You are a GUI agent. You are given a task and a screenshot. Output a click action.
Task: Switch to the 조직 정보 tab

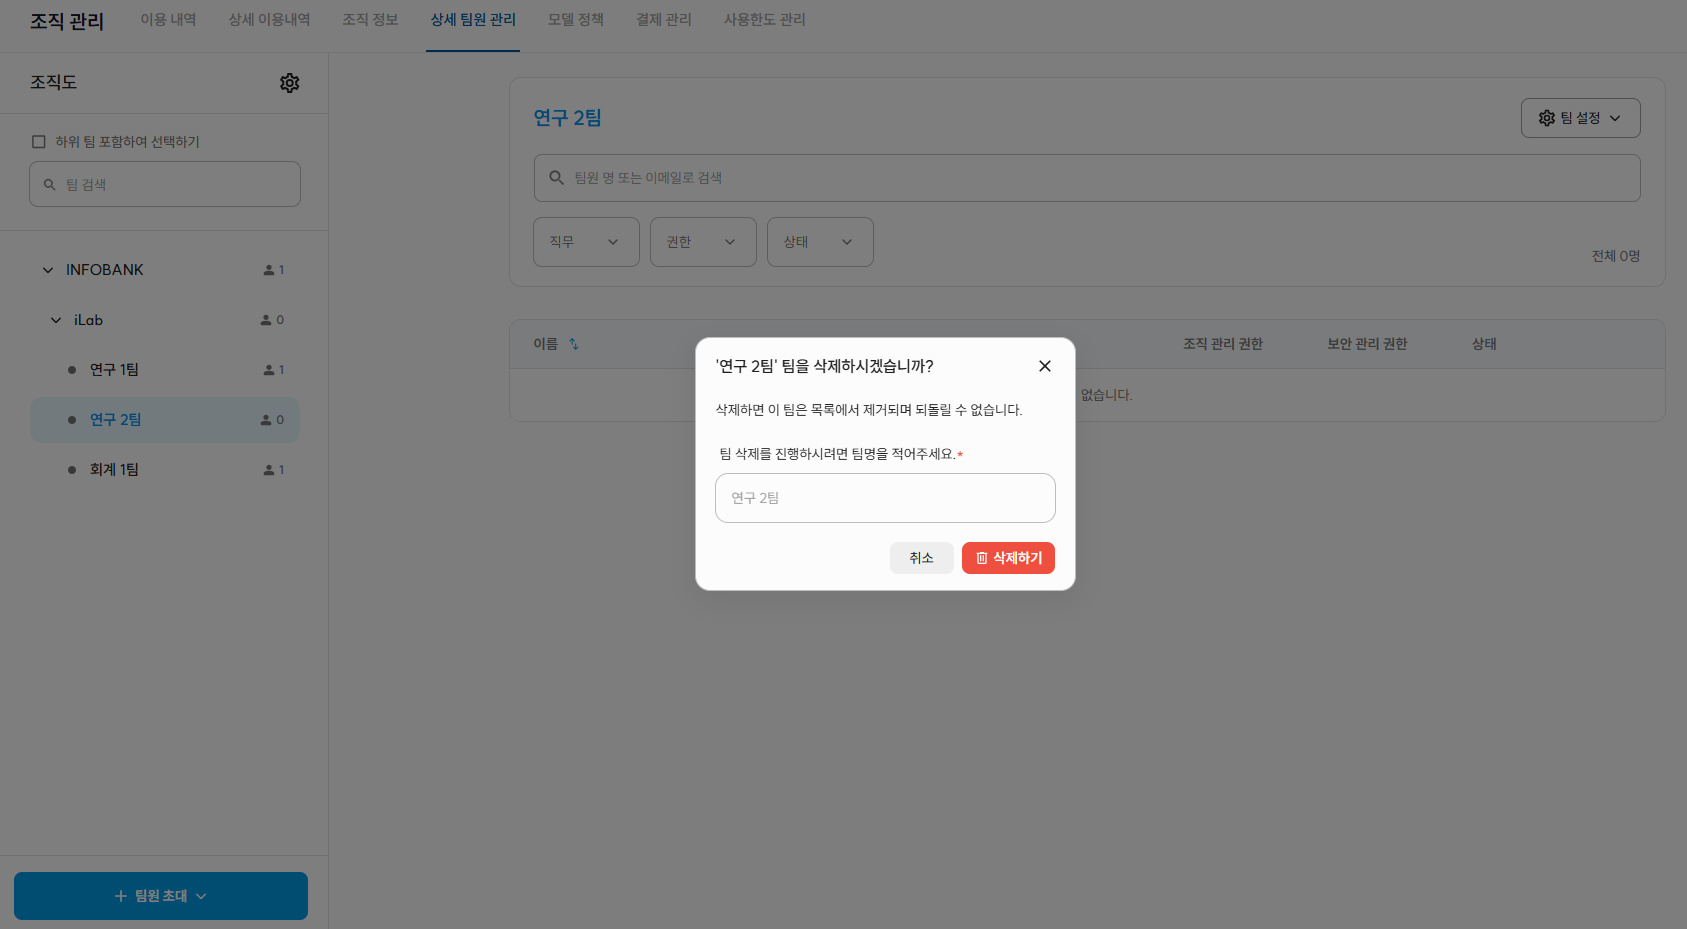[x=370, y=20]
